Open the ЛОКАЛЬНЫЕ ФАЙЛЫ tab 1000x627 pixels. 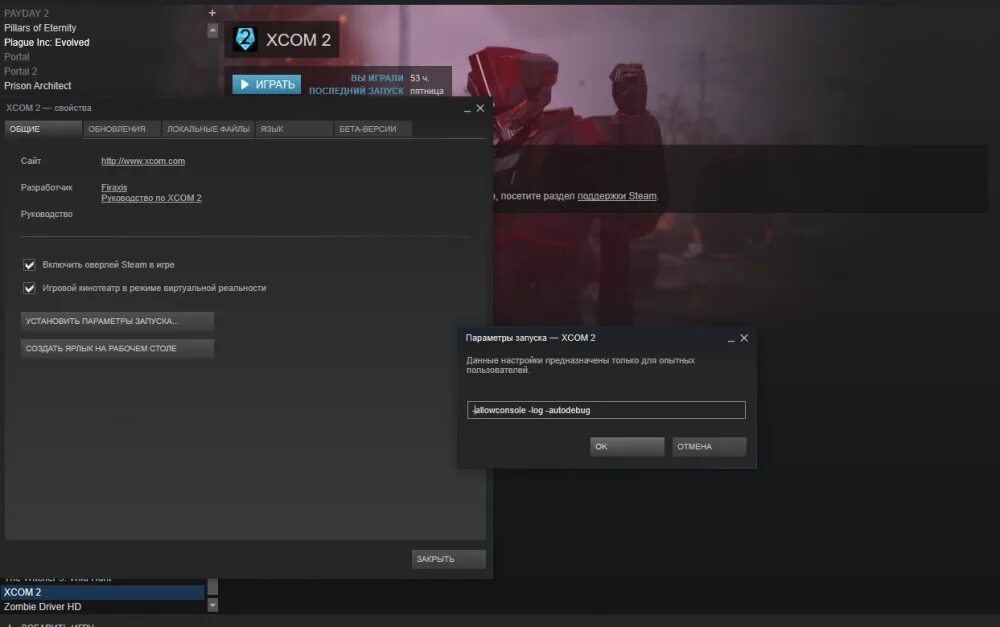[208, 129]
